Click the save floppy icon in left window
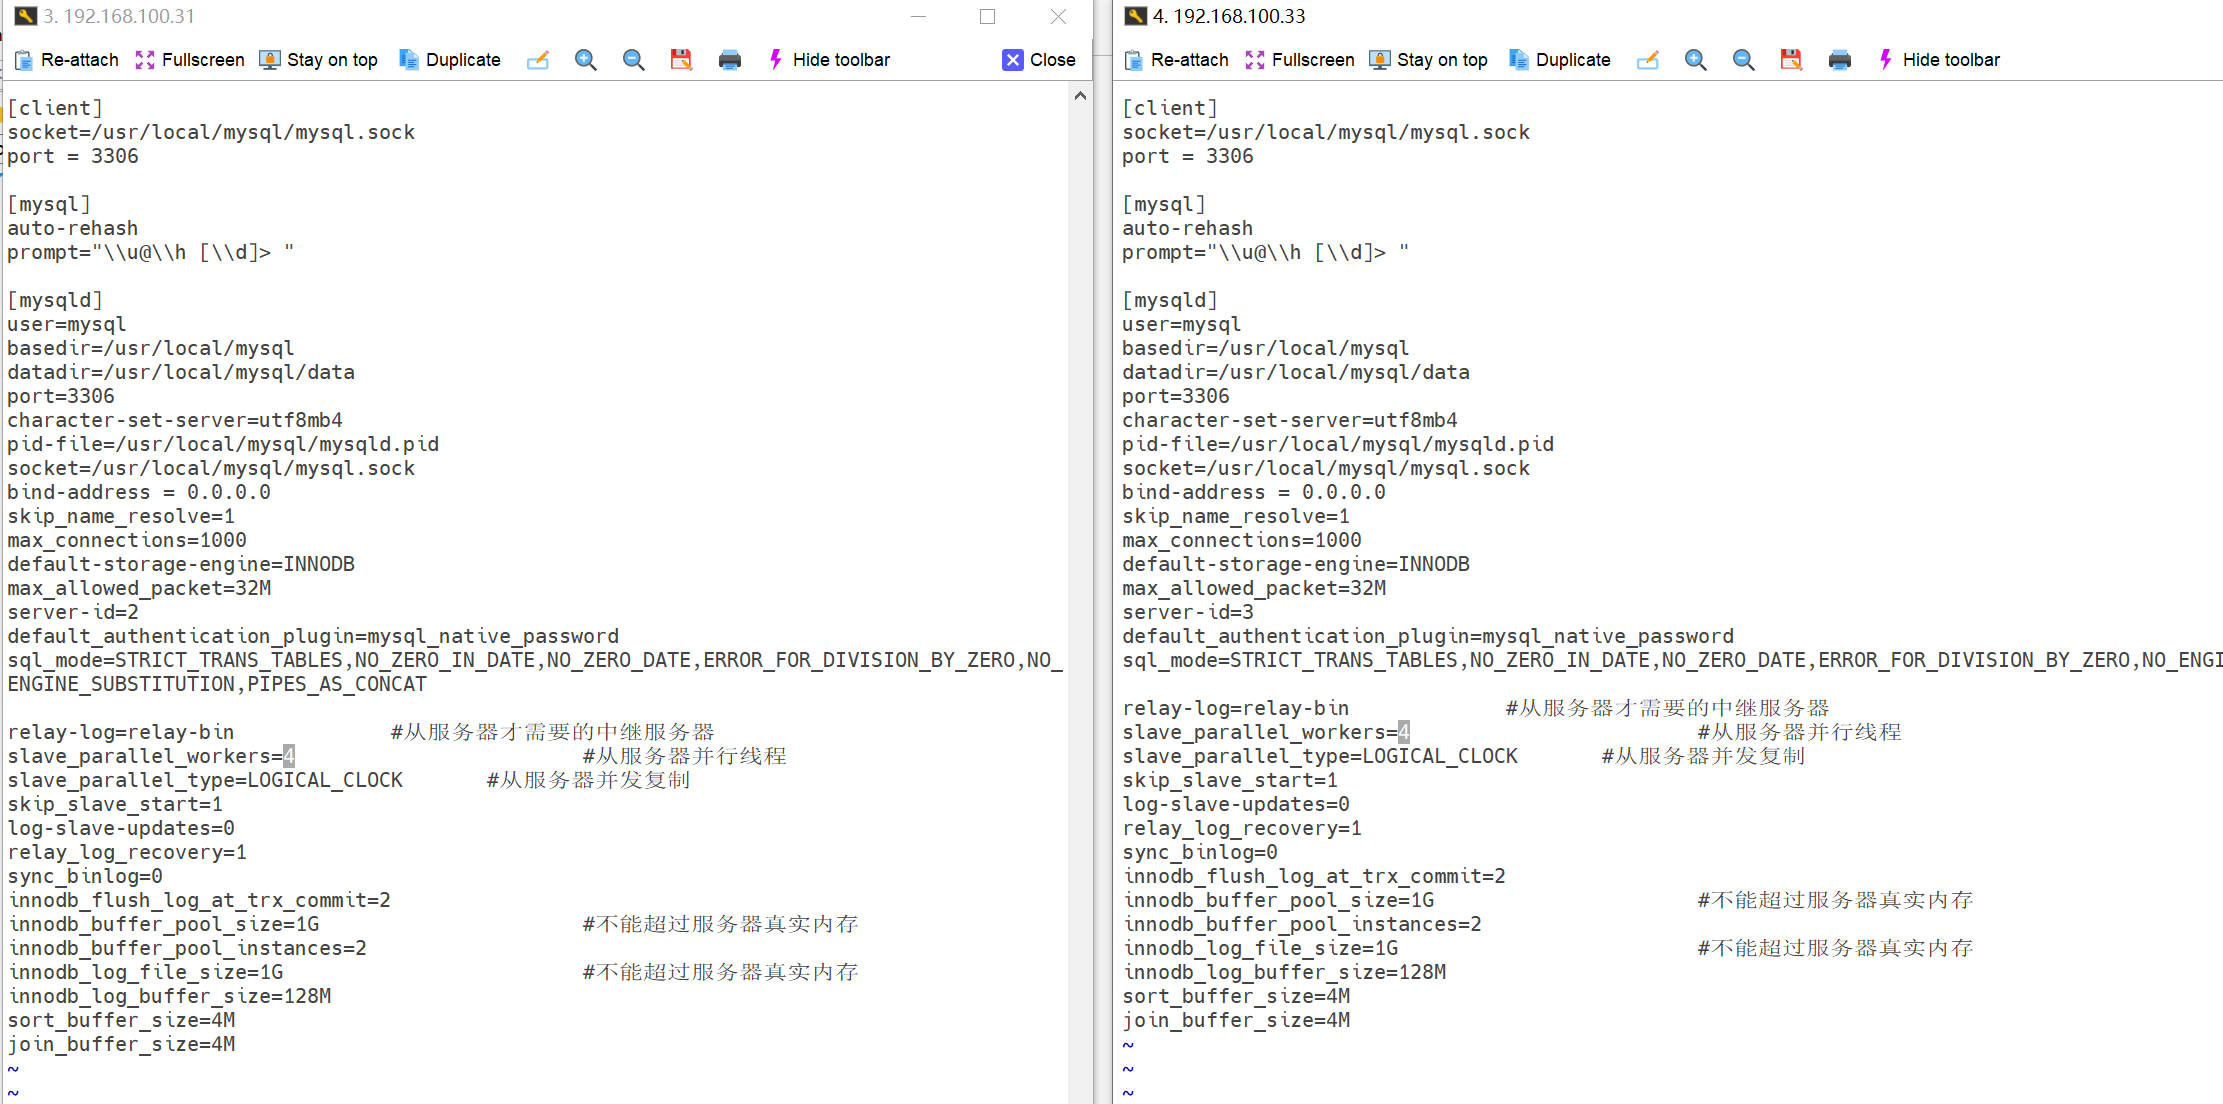Image resolution: width=2223 pixels, height=1104 pixels. [x=681, y=60]
